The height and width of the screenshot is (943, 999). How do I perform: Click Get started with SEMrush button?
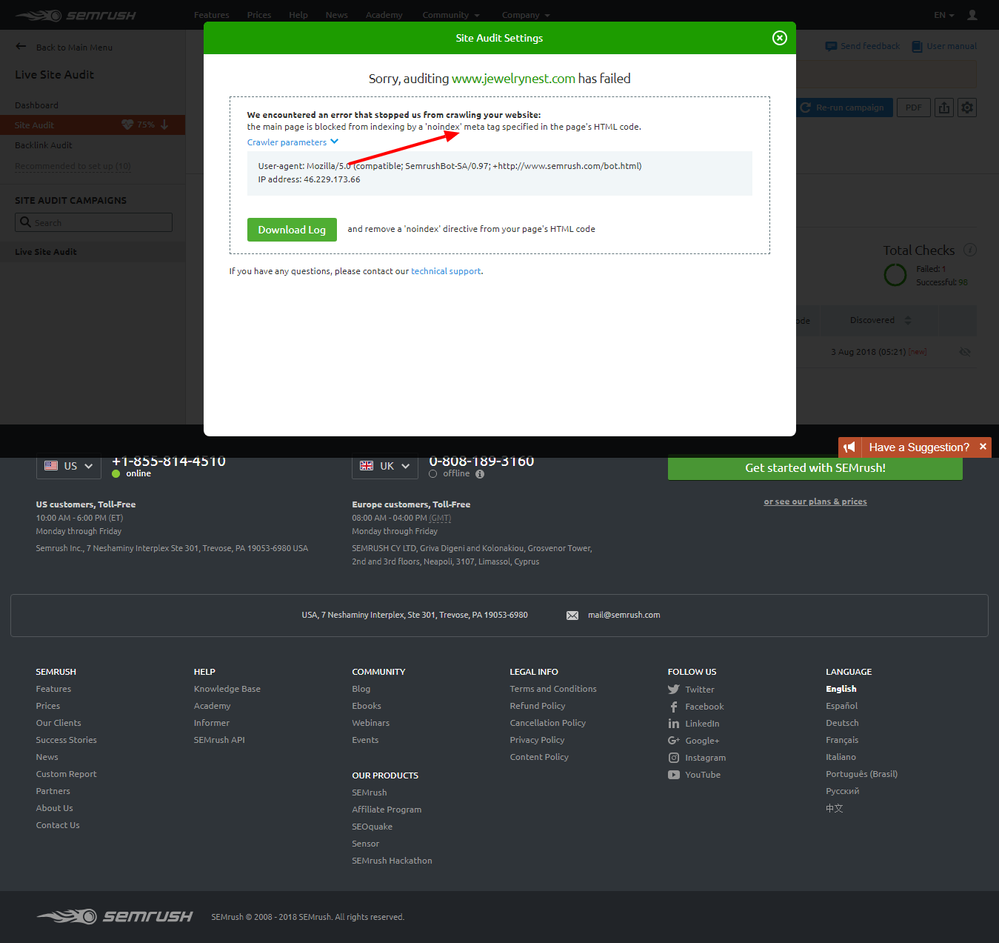tap(815, 468)
